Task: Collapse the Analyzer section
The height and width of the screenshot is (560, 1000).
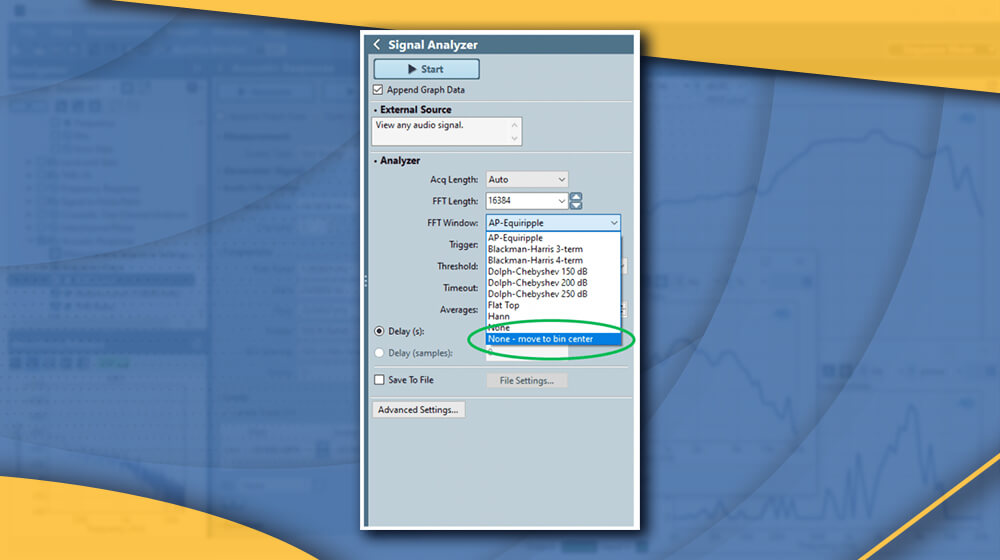Action: (x=375, y=161)
